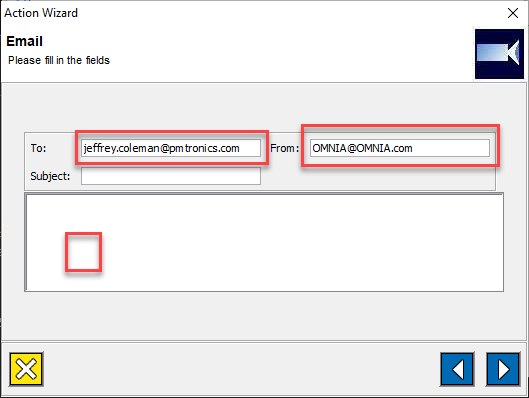Click the camera icon in the header
The width and height of the screenshot is (529, 398).
[x=499, y=54]
